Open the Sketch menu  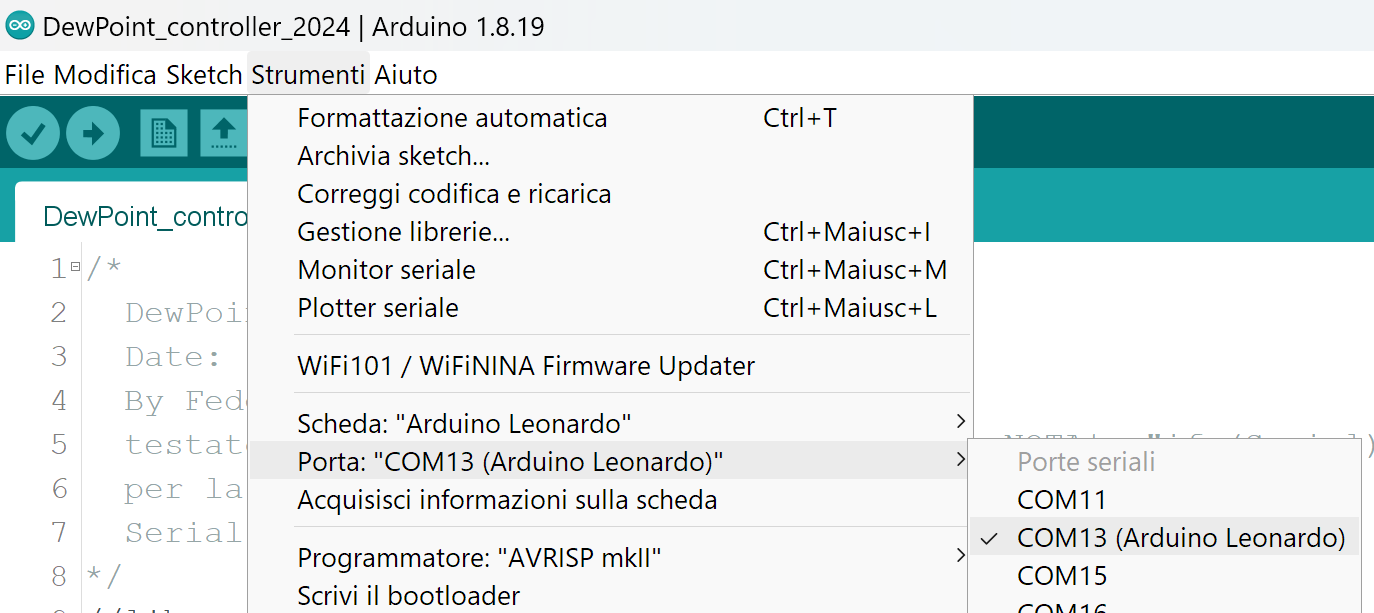204,75
